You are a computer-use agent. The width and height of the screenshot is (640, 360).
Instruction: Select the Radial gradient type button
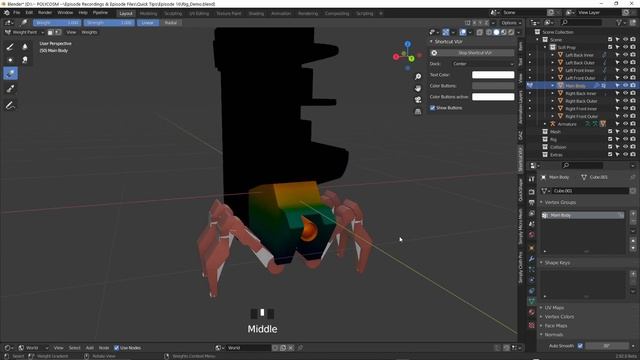(x=171, y=23)
